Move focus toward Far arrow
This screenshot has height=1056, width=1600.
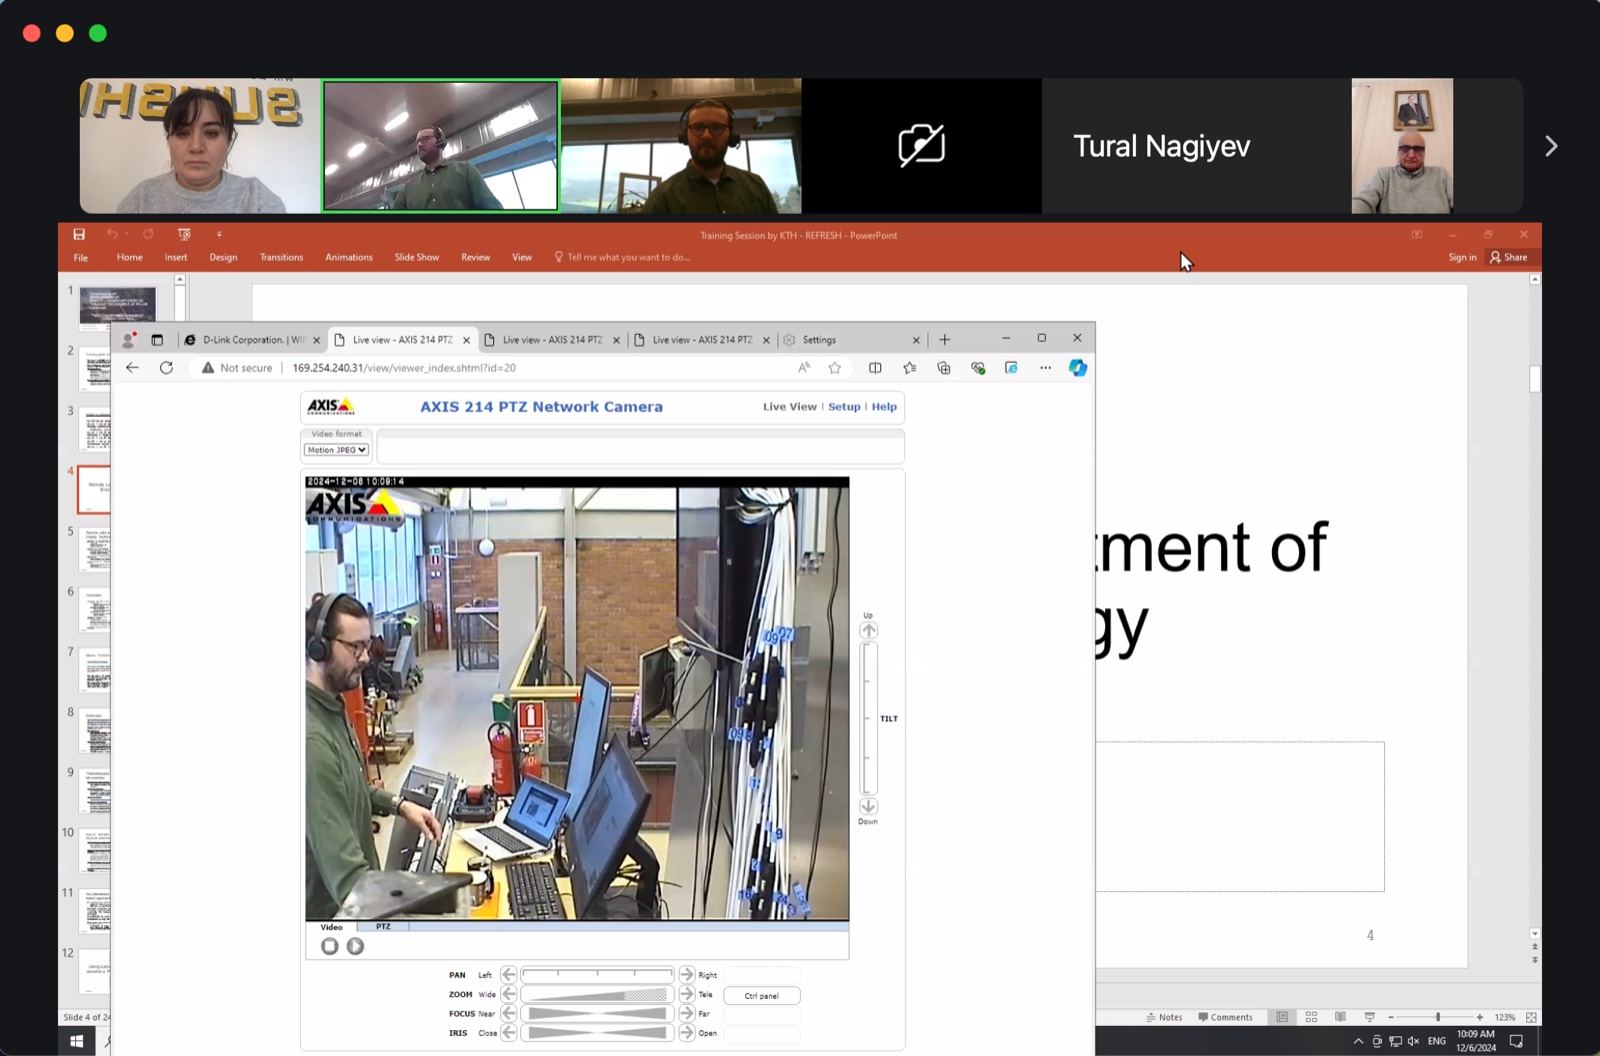pos(686,1013)
